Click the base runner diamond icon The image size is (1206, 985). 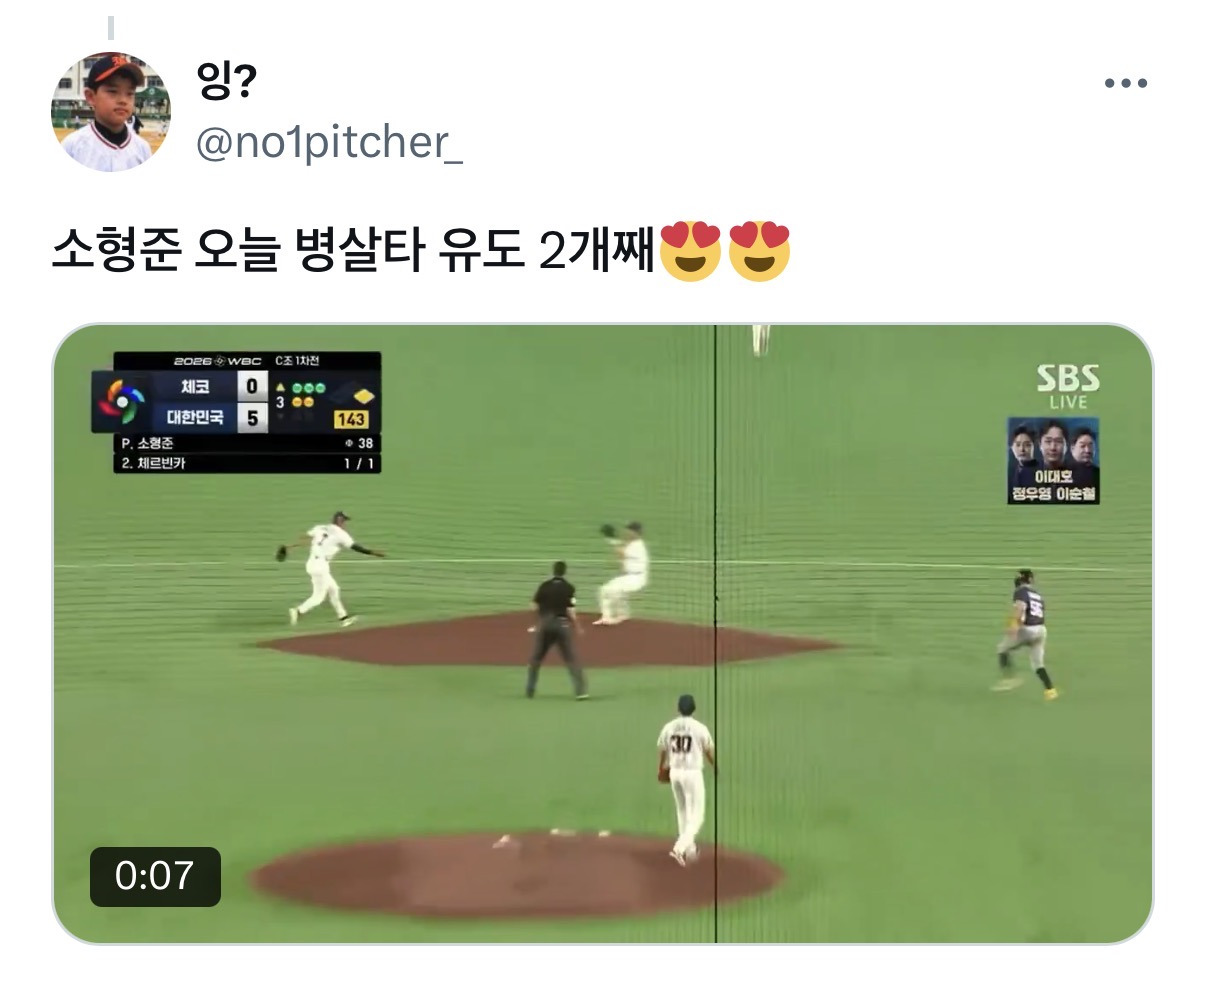pos(363,397)
